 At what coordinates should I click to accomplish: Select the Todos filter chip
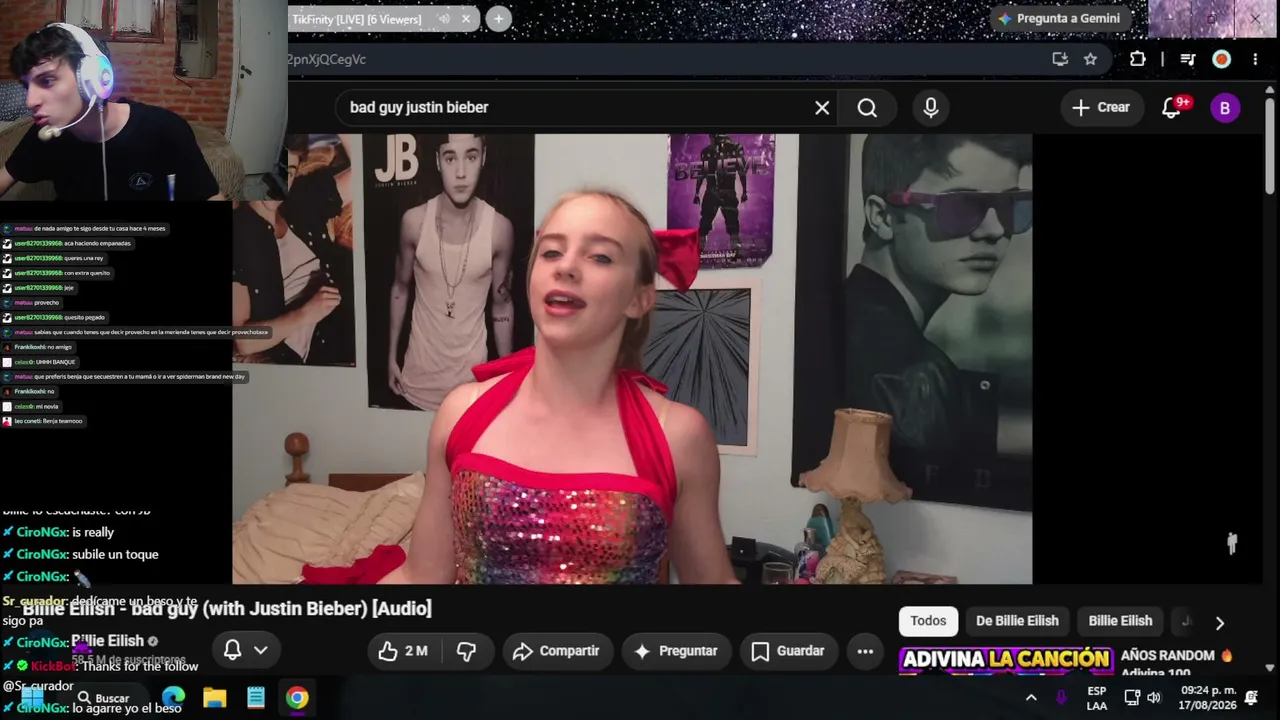(x=928, y=621)
